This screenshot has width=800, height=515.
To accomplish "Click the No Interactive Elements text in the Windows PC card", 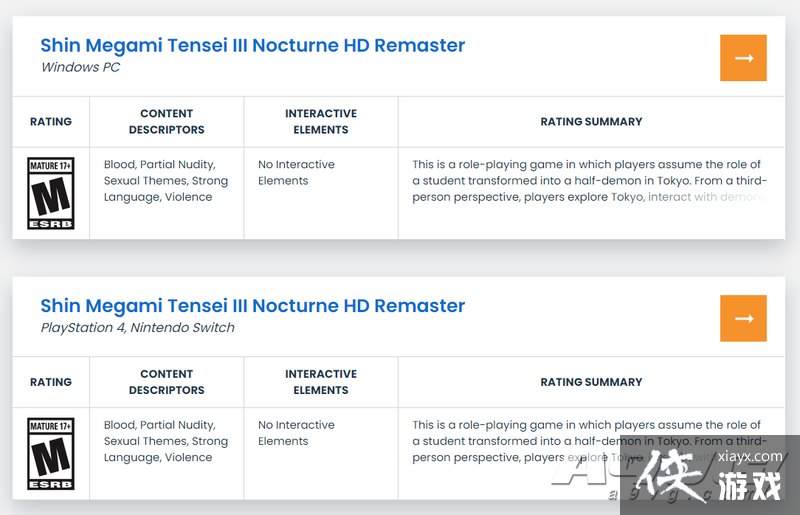I will click(x=296, y=173).
